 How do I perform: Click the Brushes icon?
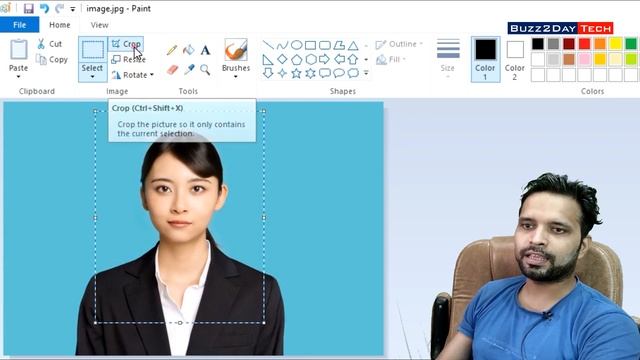[x=236, y=50]
